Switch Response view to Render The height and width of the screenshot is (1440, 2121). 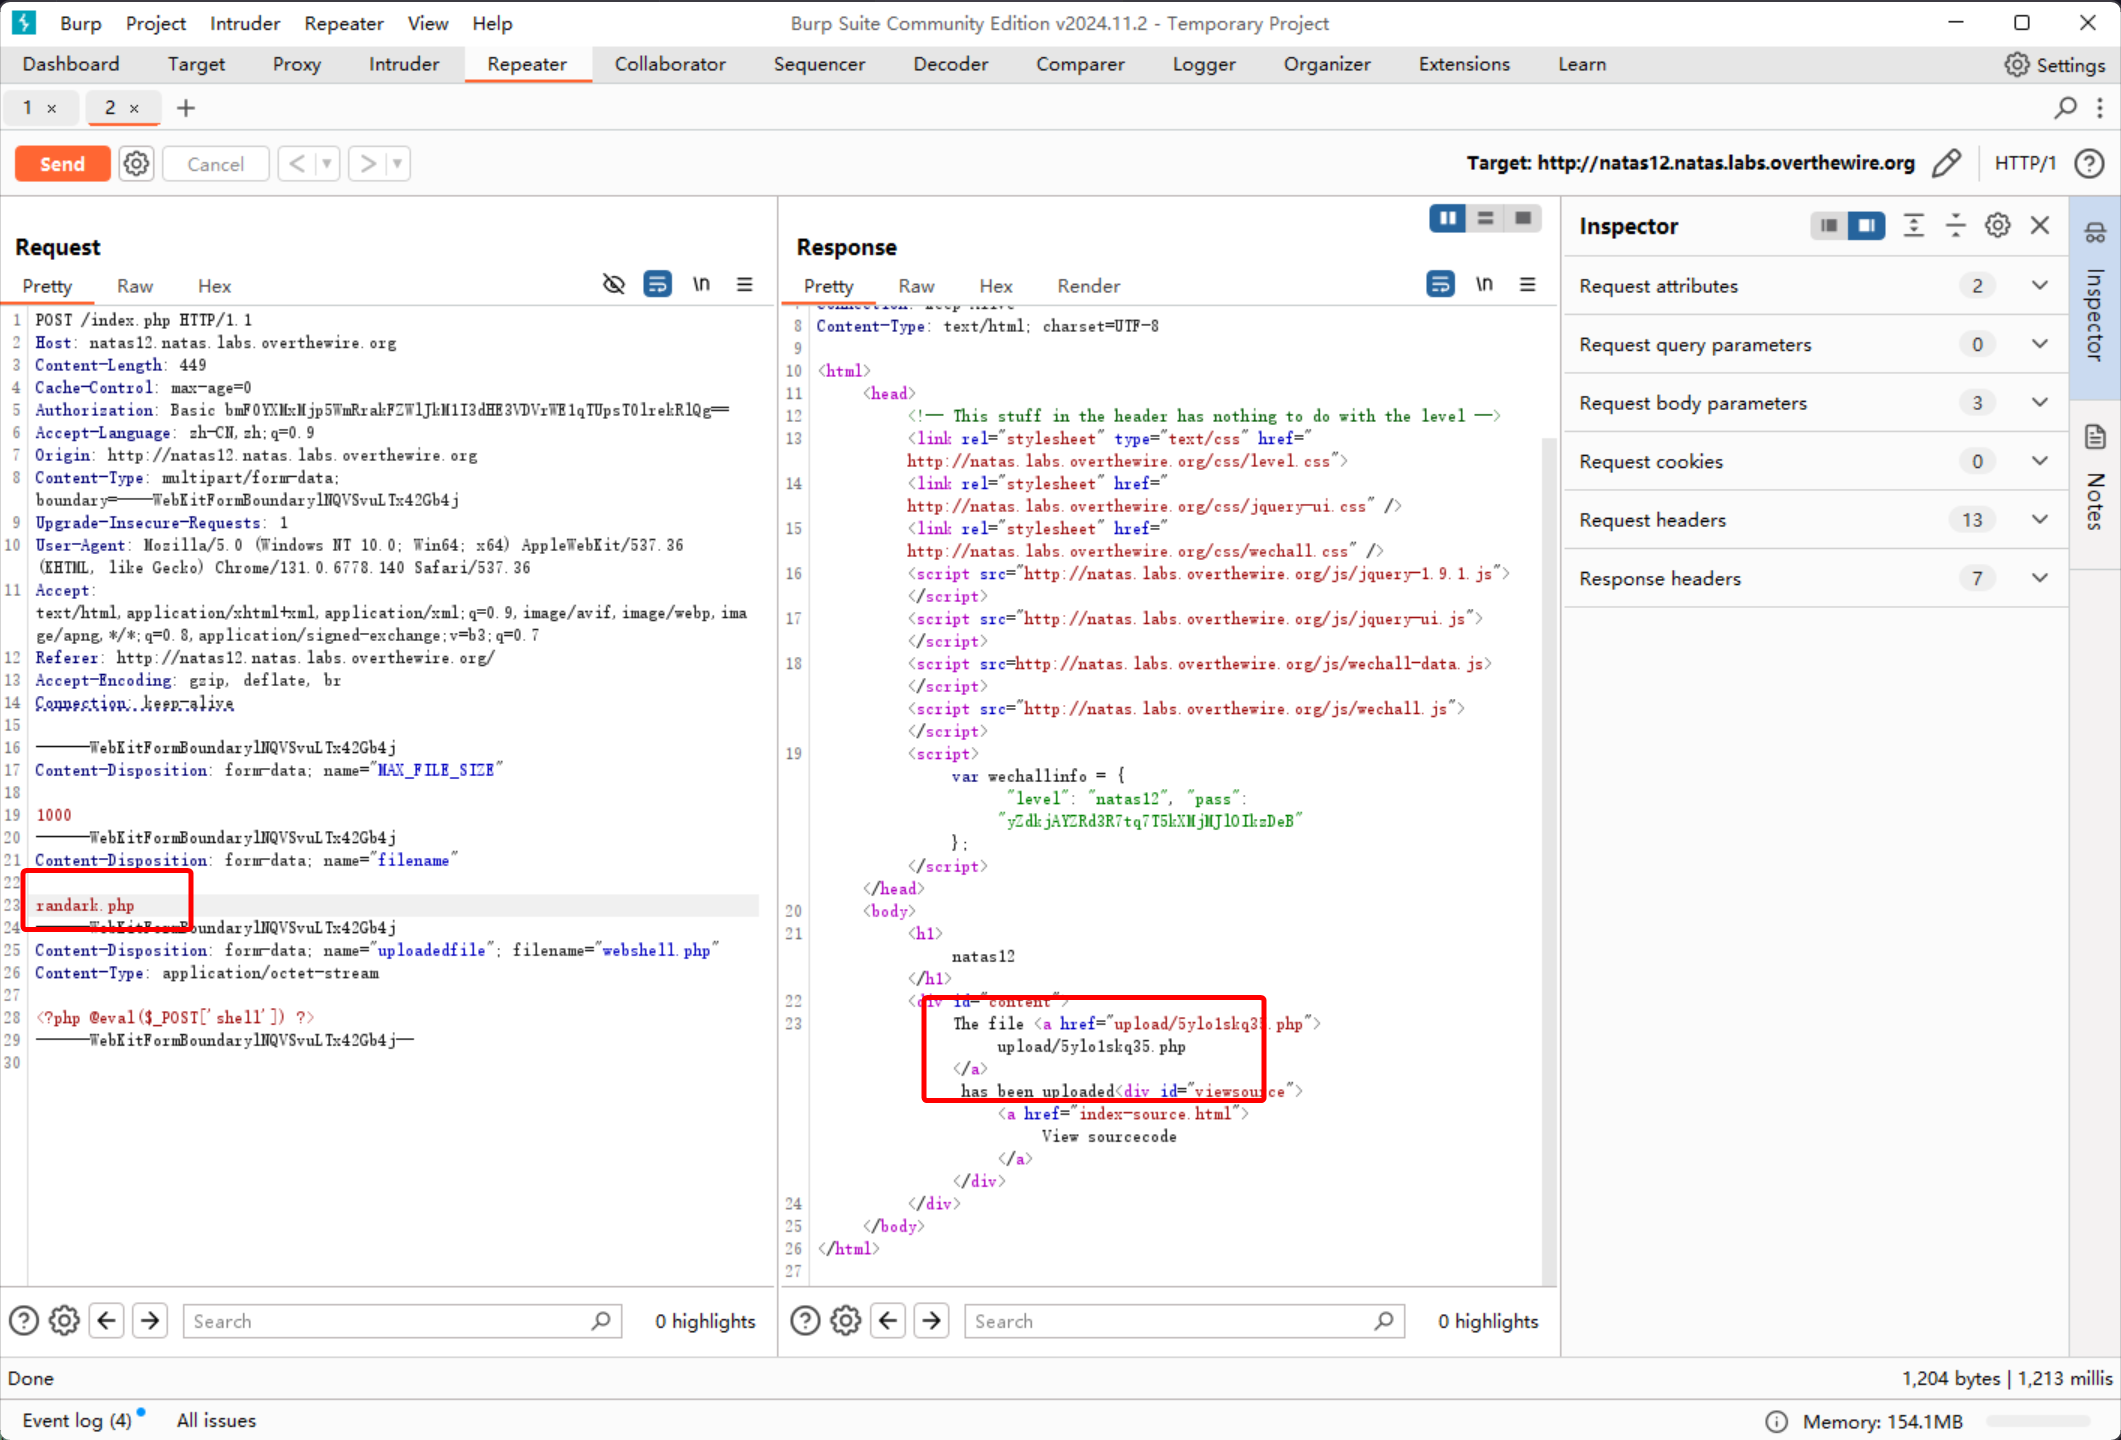point(1088,286)
